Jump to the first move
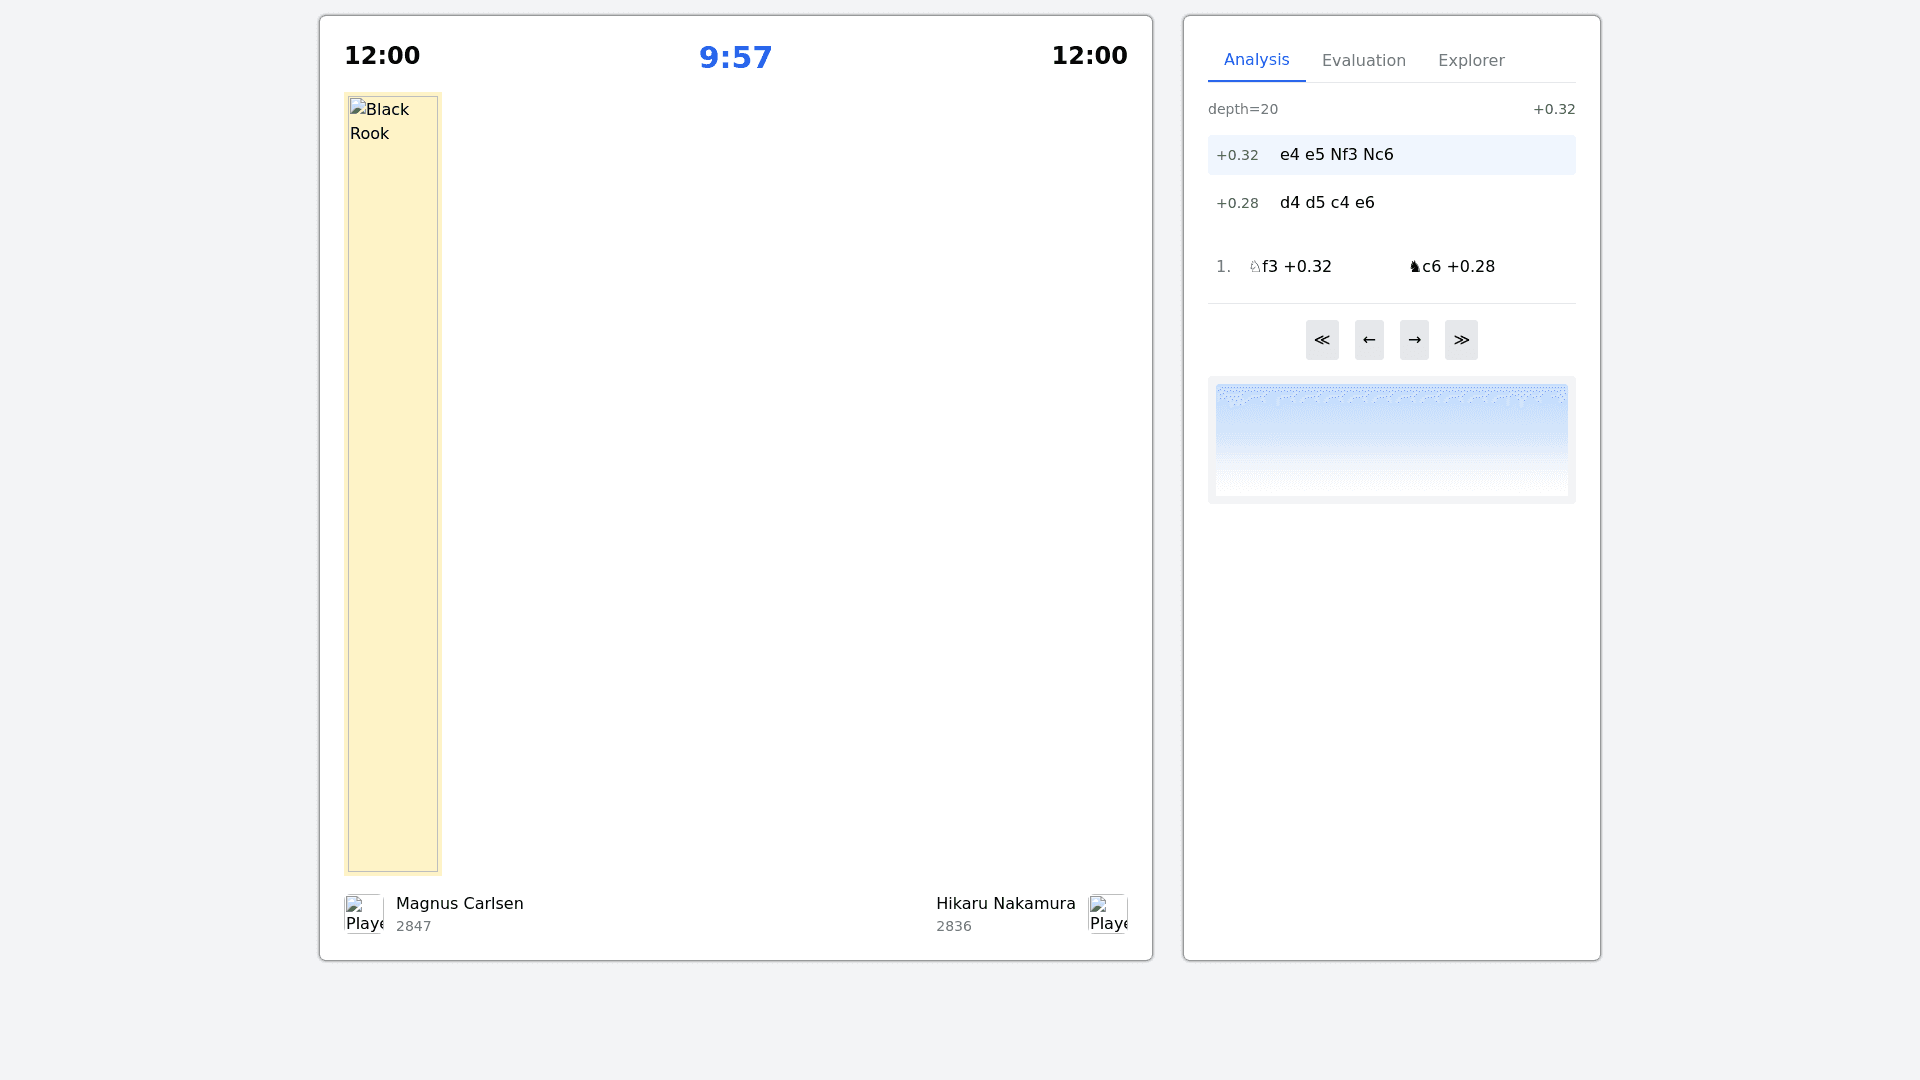The width and height of the screenshot is (1920, 1080). tap(1322, 340)
